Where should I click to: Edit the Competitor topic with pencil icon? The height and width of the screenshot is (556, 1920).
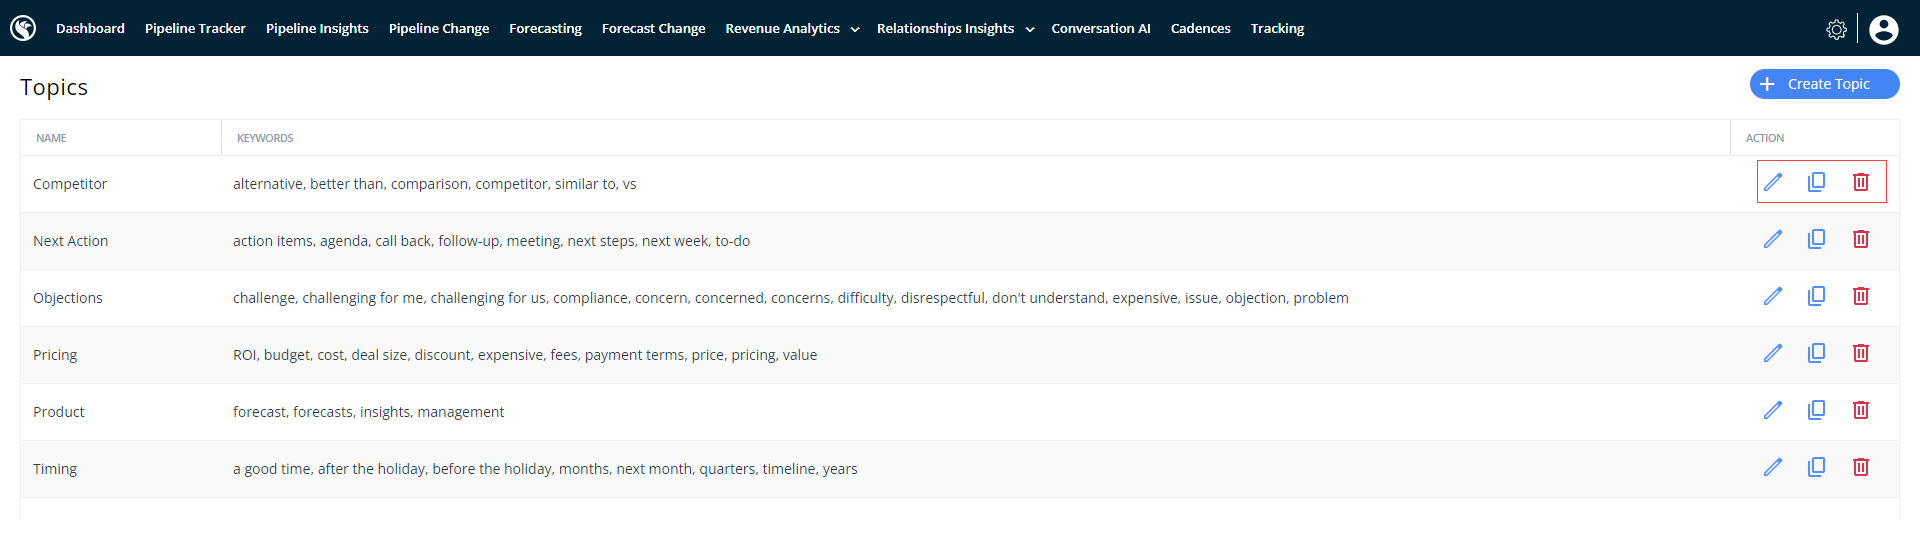pyautogui.click(x=1773, y=182)
